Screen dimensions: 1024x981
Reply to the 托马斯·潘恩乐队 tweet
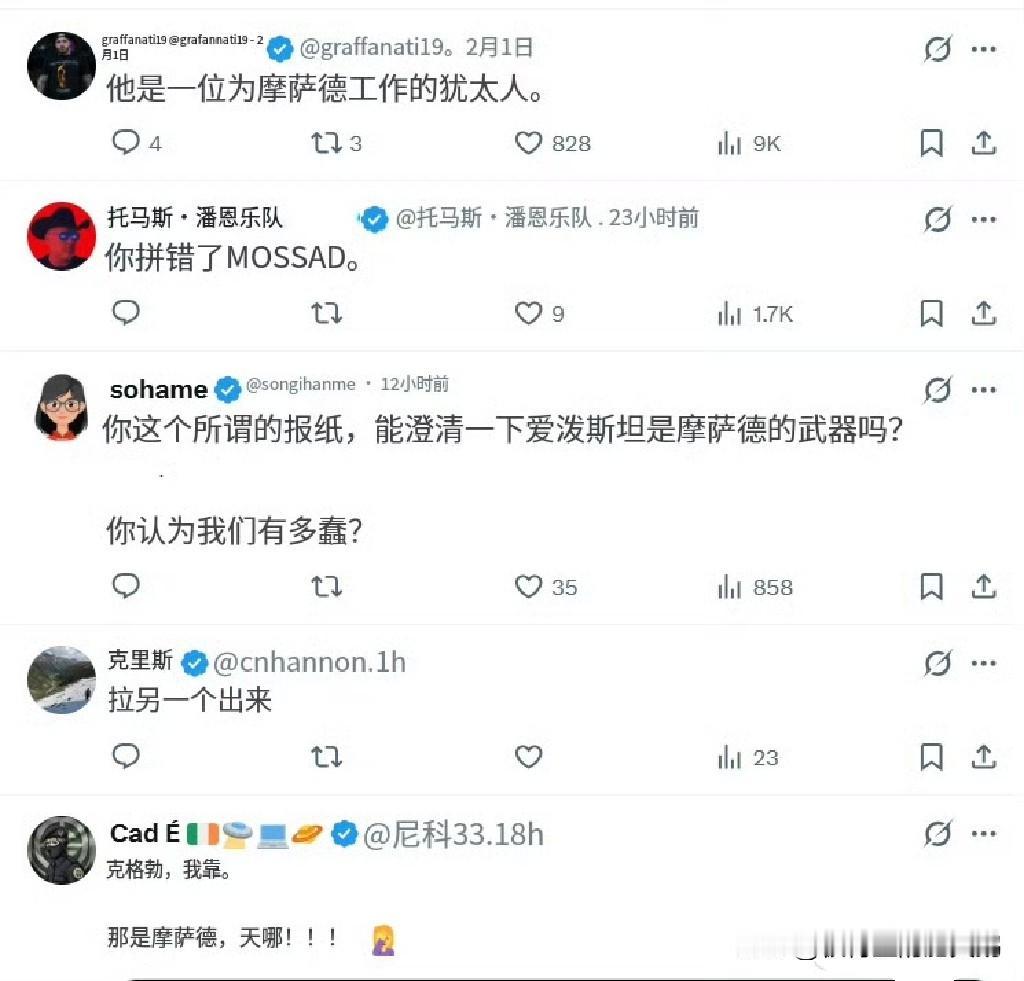(x=126, y=312)
